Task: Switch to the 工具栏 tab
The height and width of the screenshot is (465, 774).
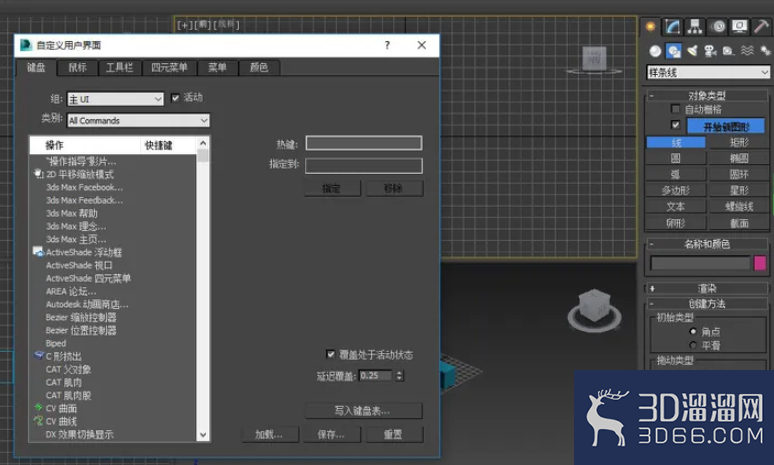Action: tap(119, 68)
